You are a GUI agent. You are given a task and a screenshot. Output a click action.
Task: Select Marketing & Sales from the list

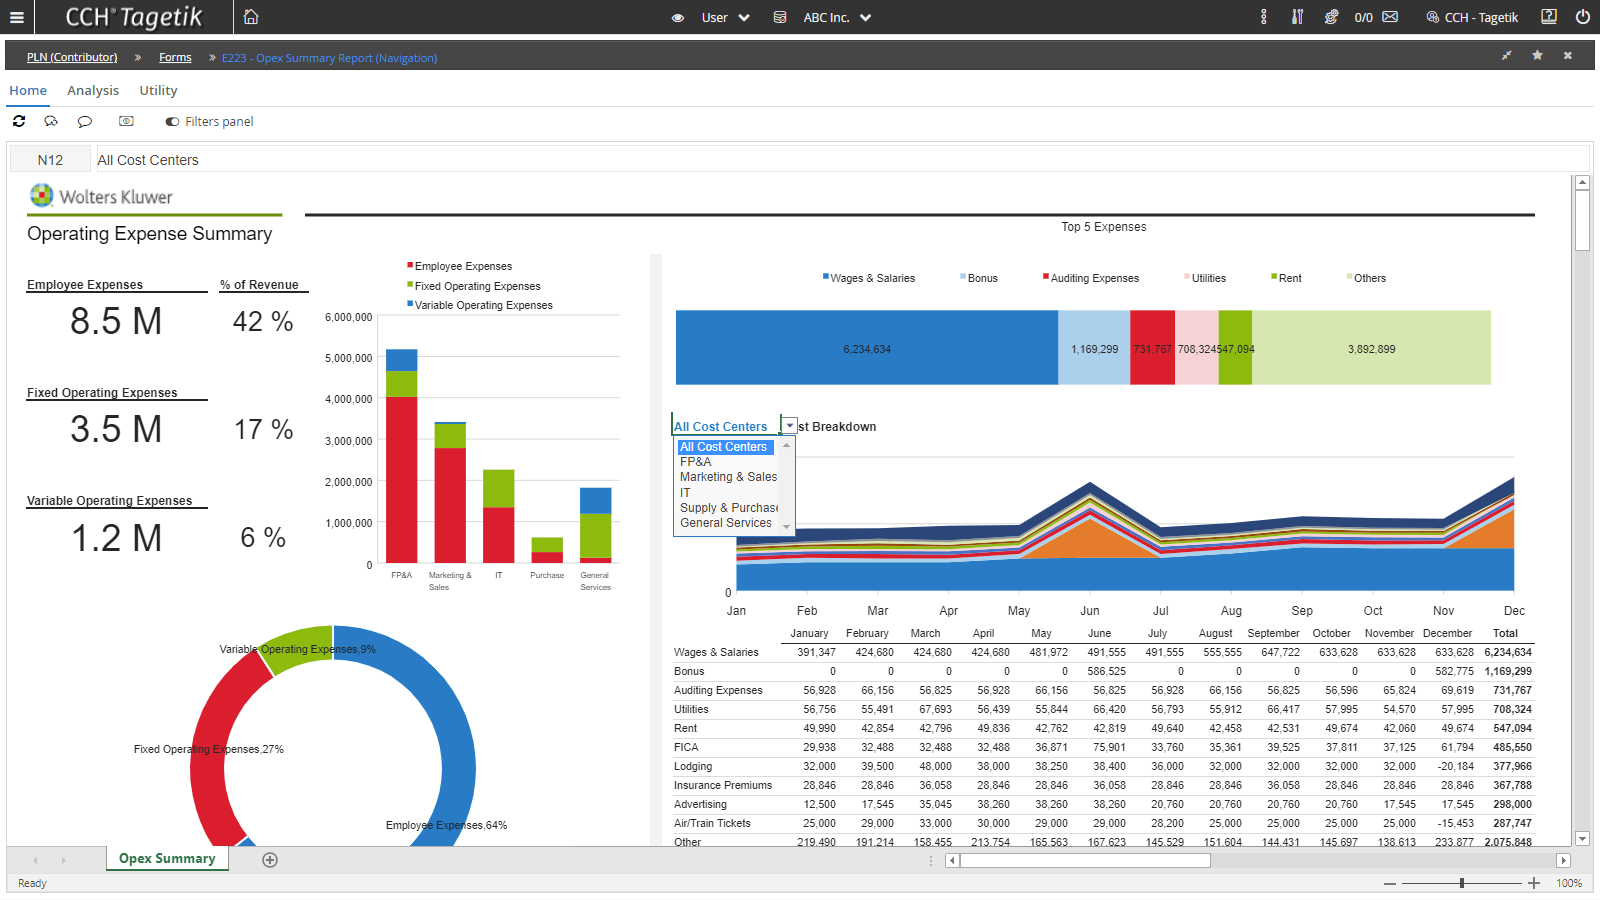pos(728,477)
